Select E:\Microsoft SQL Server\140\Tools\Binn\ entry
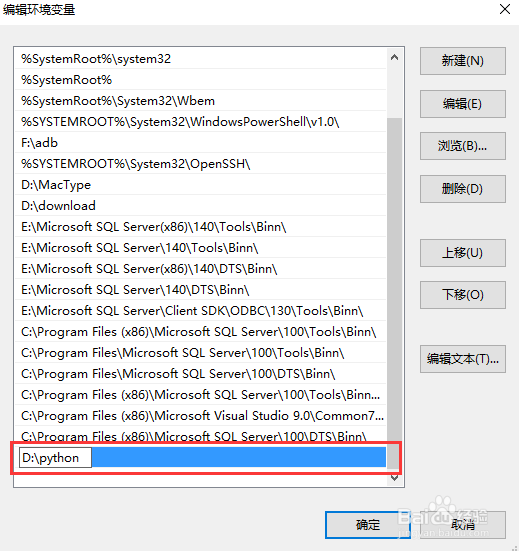Screen dimensions: 519x551 pyautogui.click(x=200, y=248)
